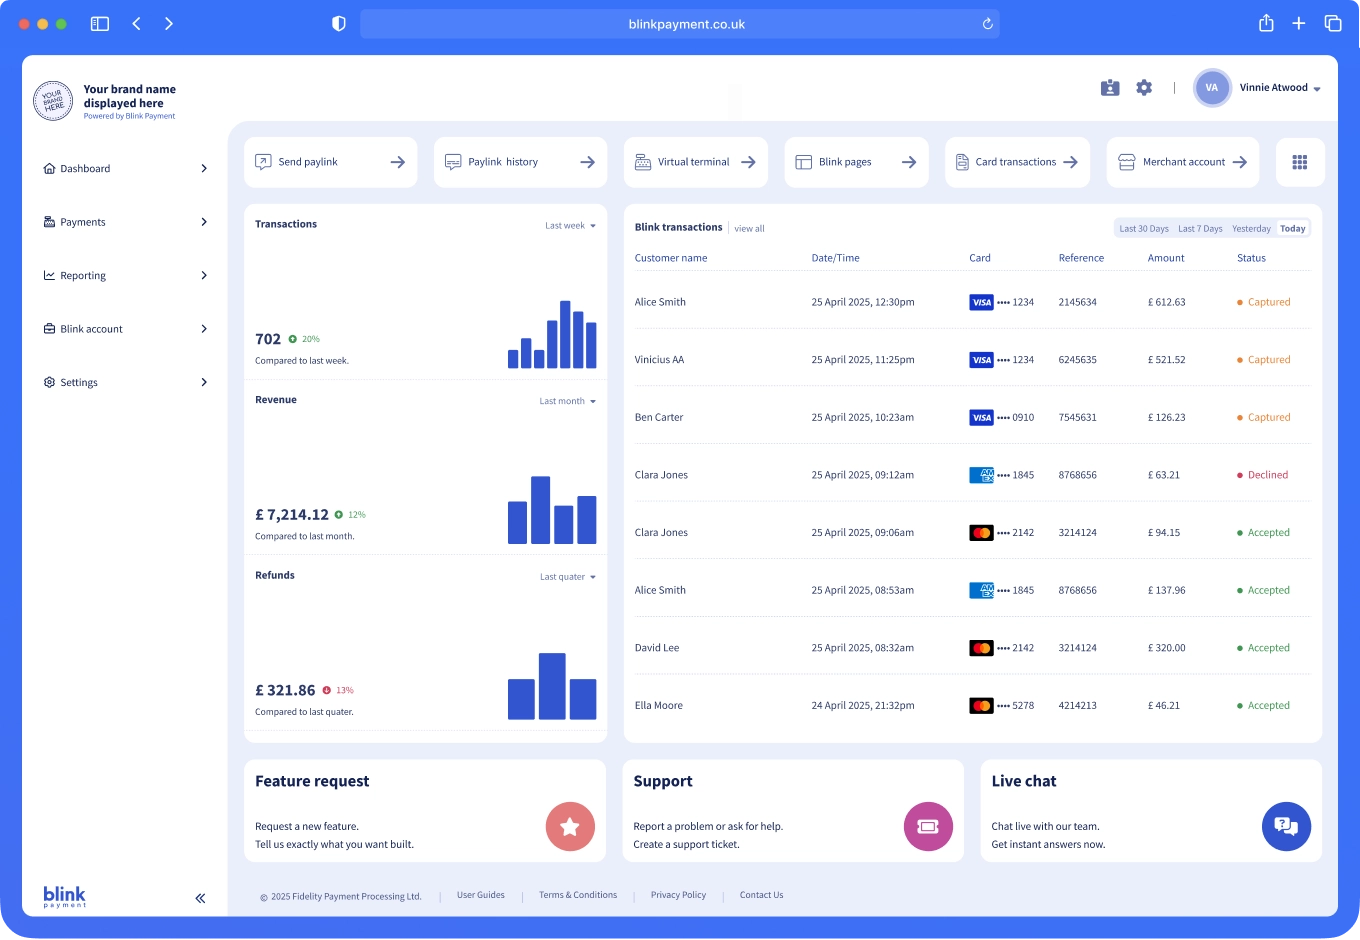Expand the sidebar Settings menu chevron
The image size is (1360, 940).
pyautogui.click(x=204, y=383)
